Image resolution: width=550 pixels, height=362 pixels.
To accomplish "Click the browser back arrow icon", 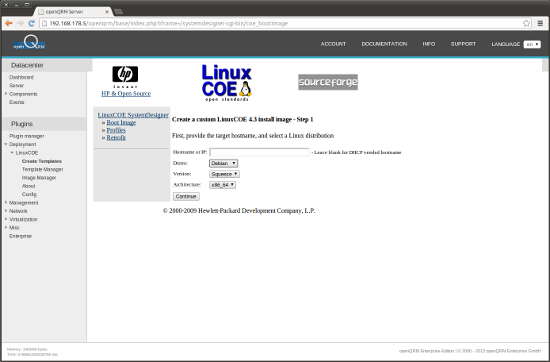I will click(x=9, y=23).
